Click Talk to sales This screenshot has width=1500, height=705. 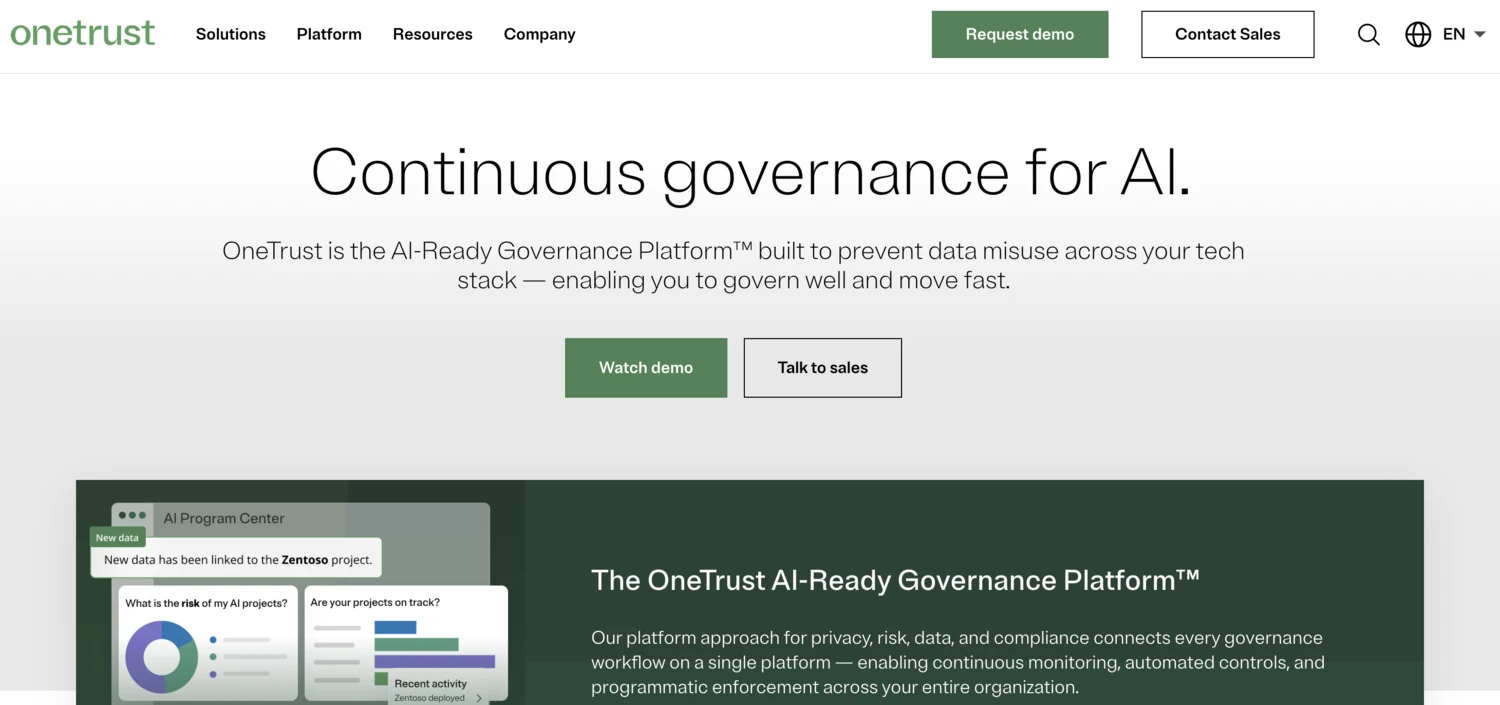(x=822, y=367)
